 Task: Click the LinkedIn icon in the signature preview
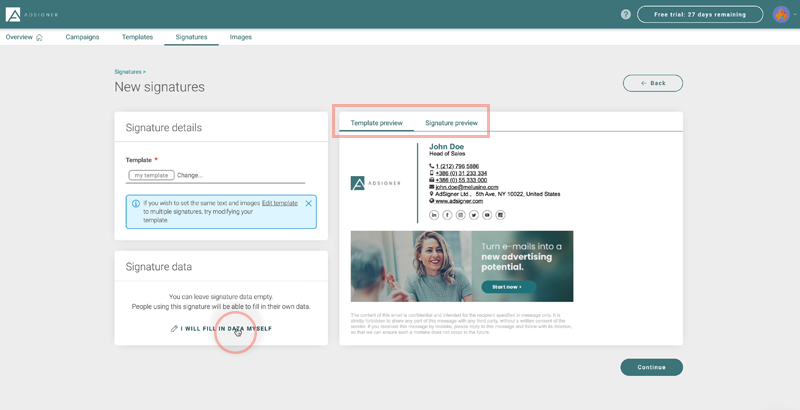click(434, 215)
